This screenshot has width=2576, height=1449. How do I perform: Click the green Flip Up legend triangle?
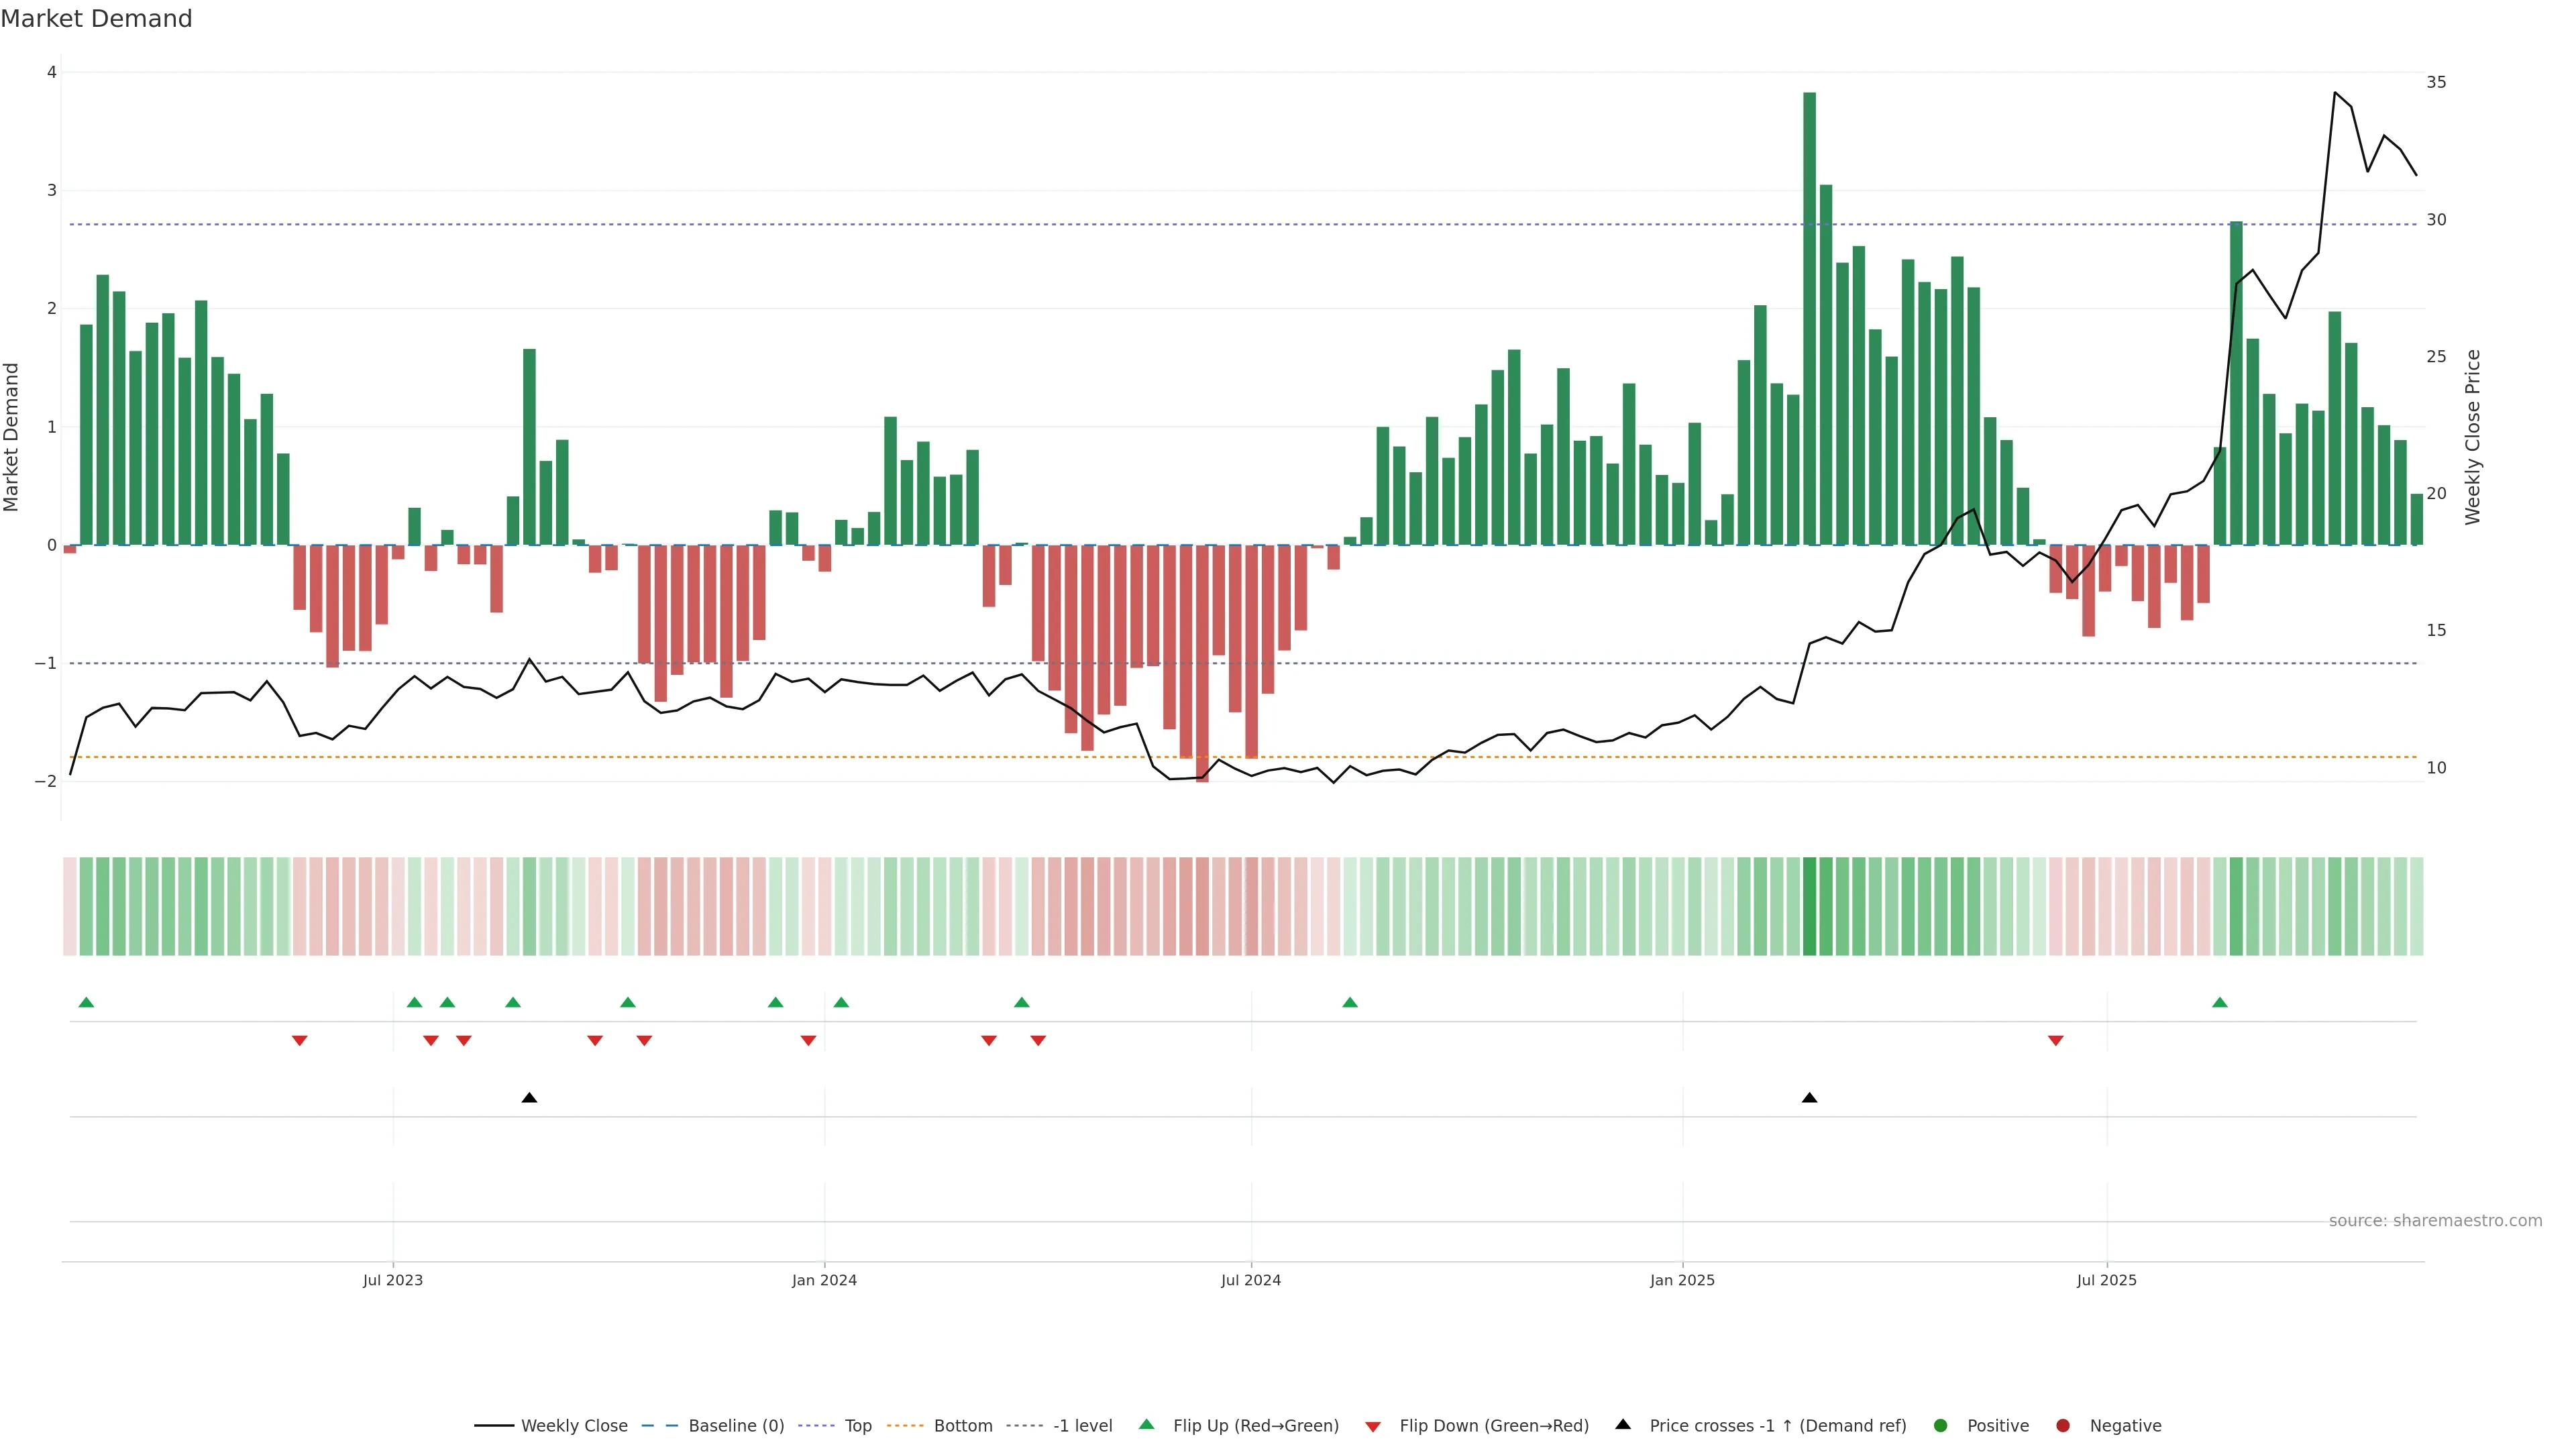(1147, 1425)
